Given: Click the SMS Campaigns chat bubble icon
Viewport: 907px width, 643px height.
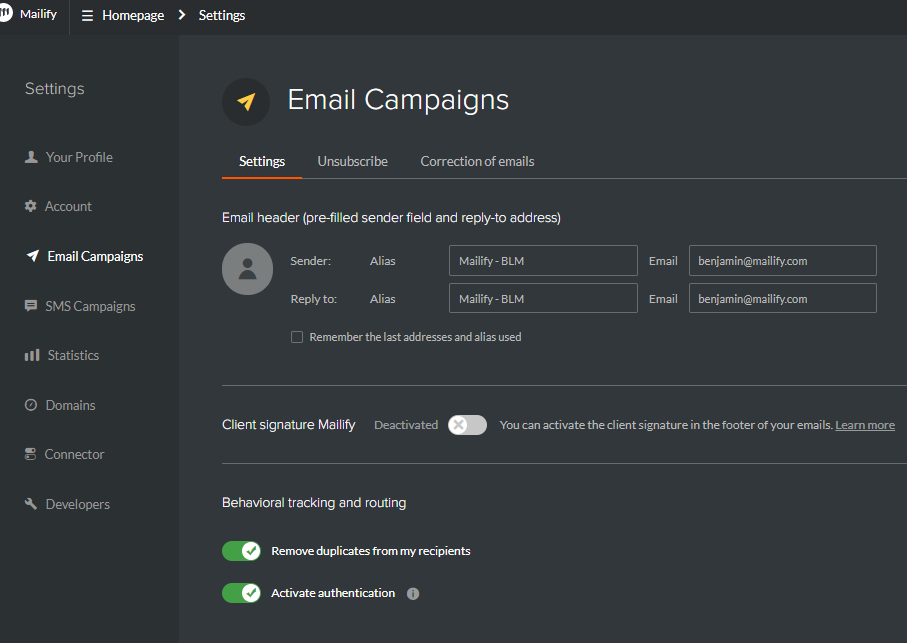Looking at the screenshot, I should pos(31,305).
